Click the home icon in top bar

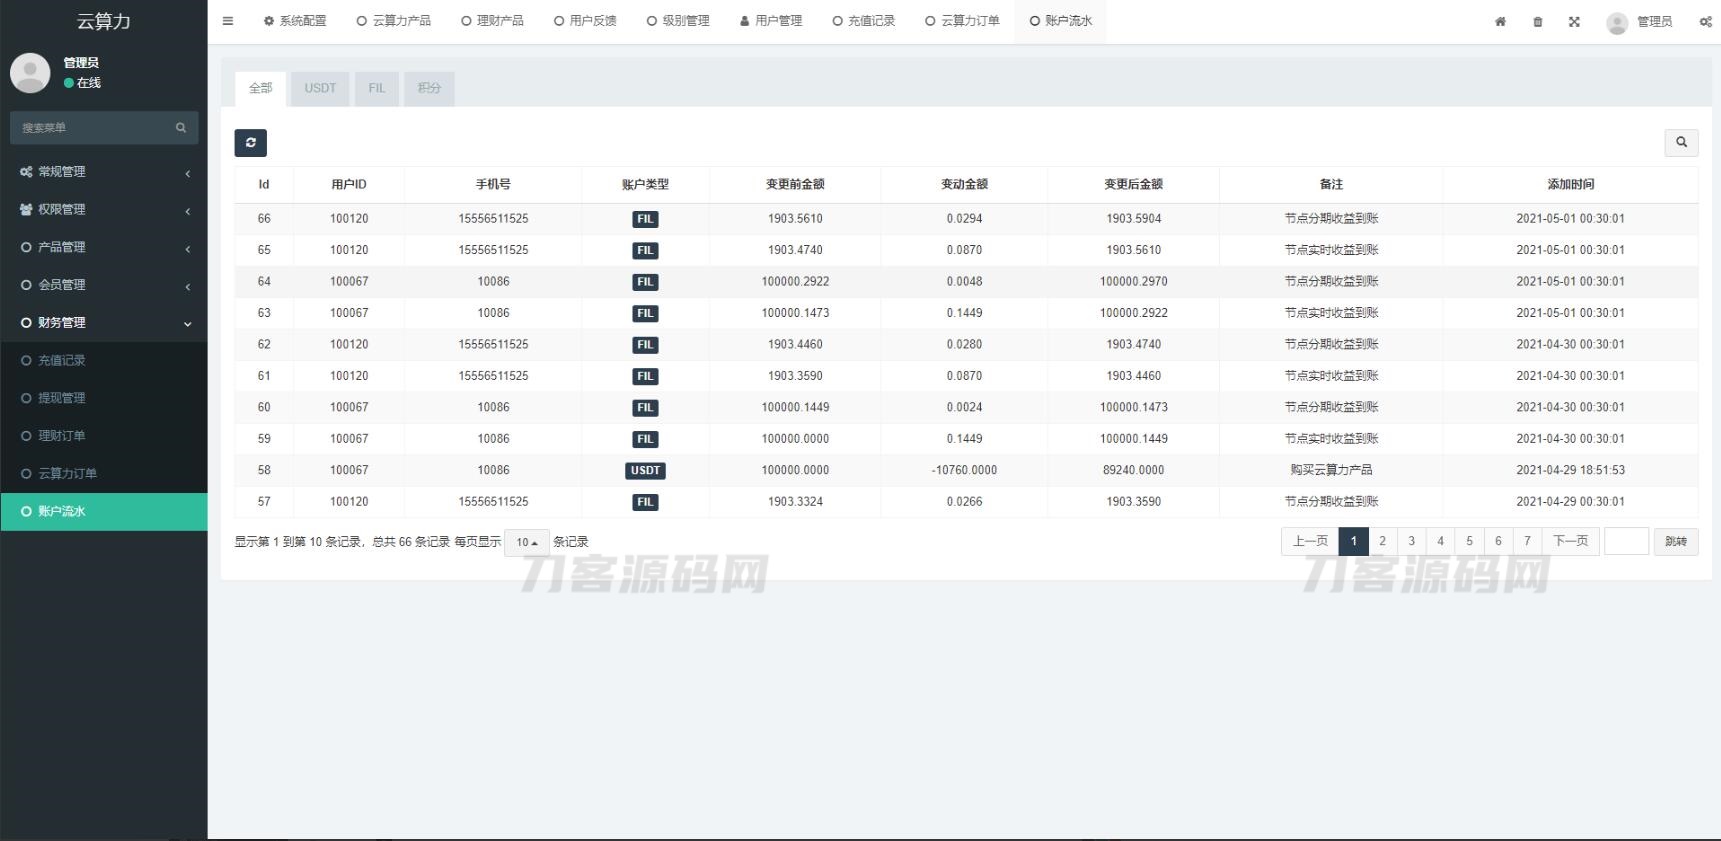pyautogui.click(x=1500, y=22)
